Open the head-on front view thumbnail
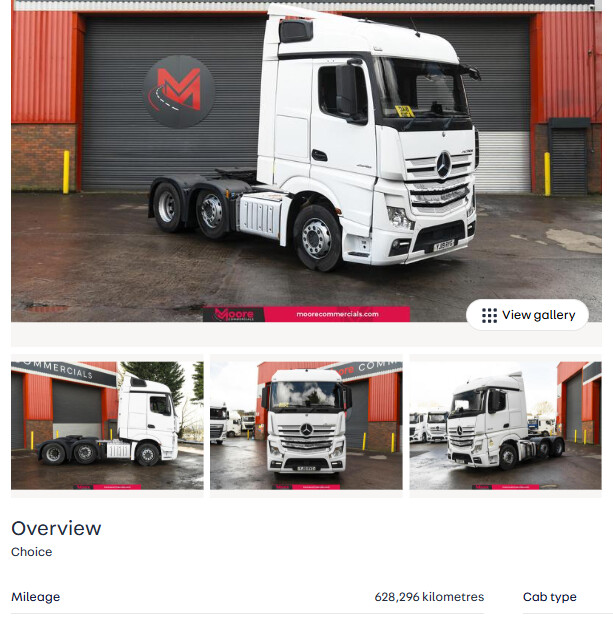Viewport: 613px width, 619px height. pyautogui.click(x=306, y=426)
